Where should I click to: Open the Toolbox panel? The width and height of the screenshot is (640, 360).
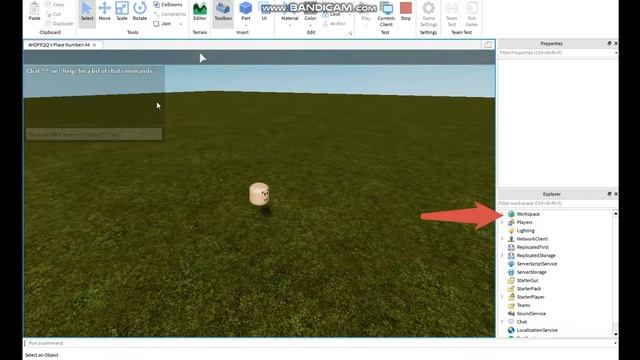click(x=223, y=11)
